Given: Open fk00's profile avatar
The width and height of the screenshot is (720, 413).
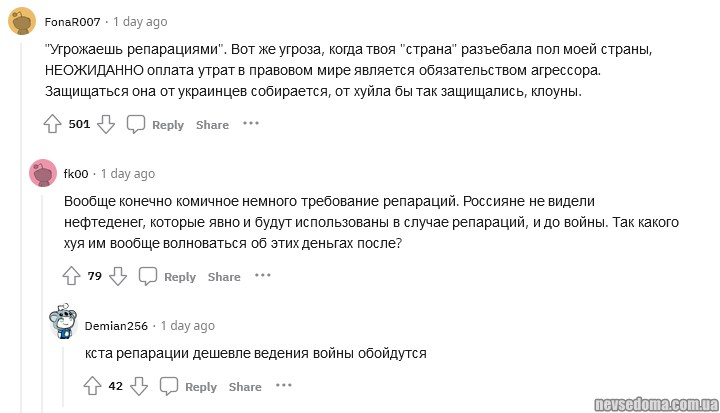Looking at the screenshot, I should pyautogui.click(x=43, y=173).
